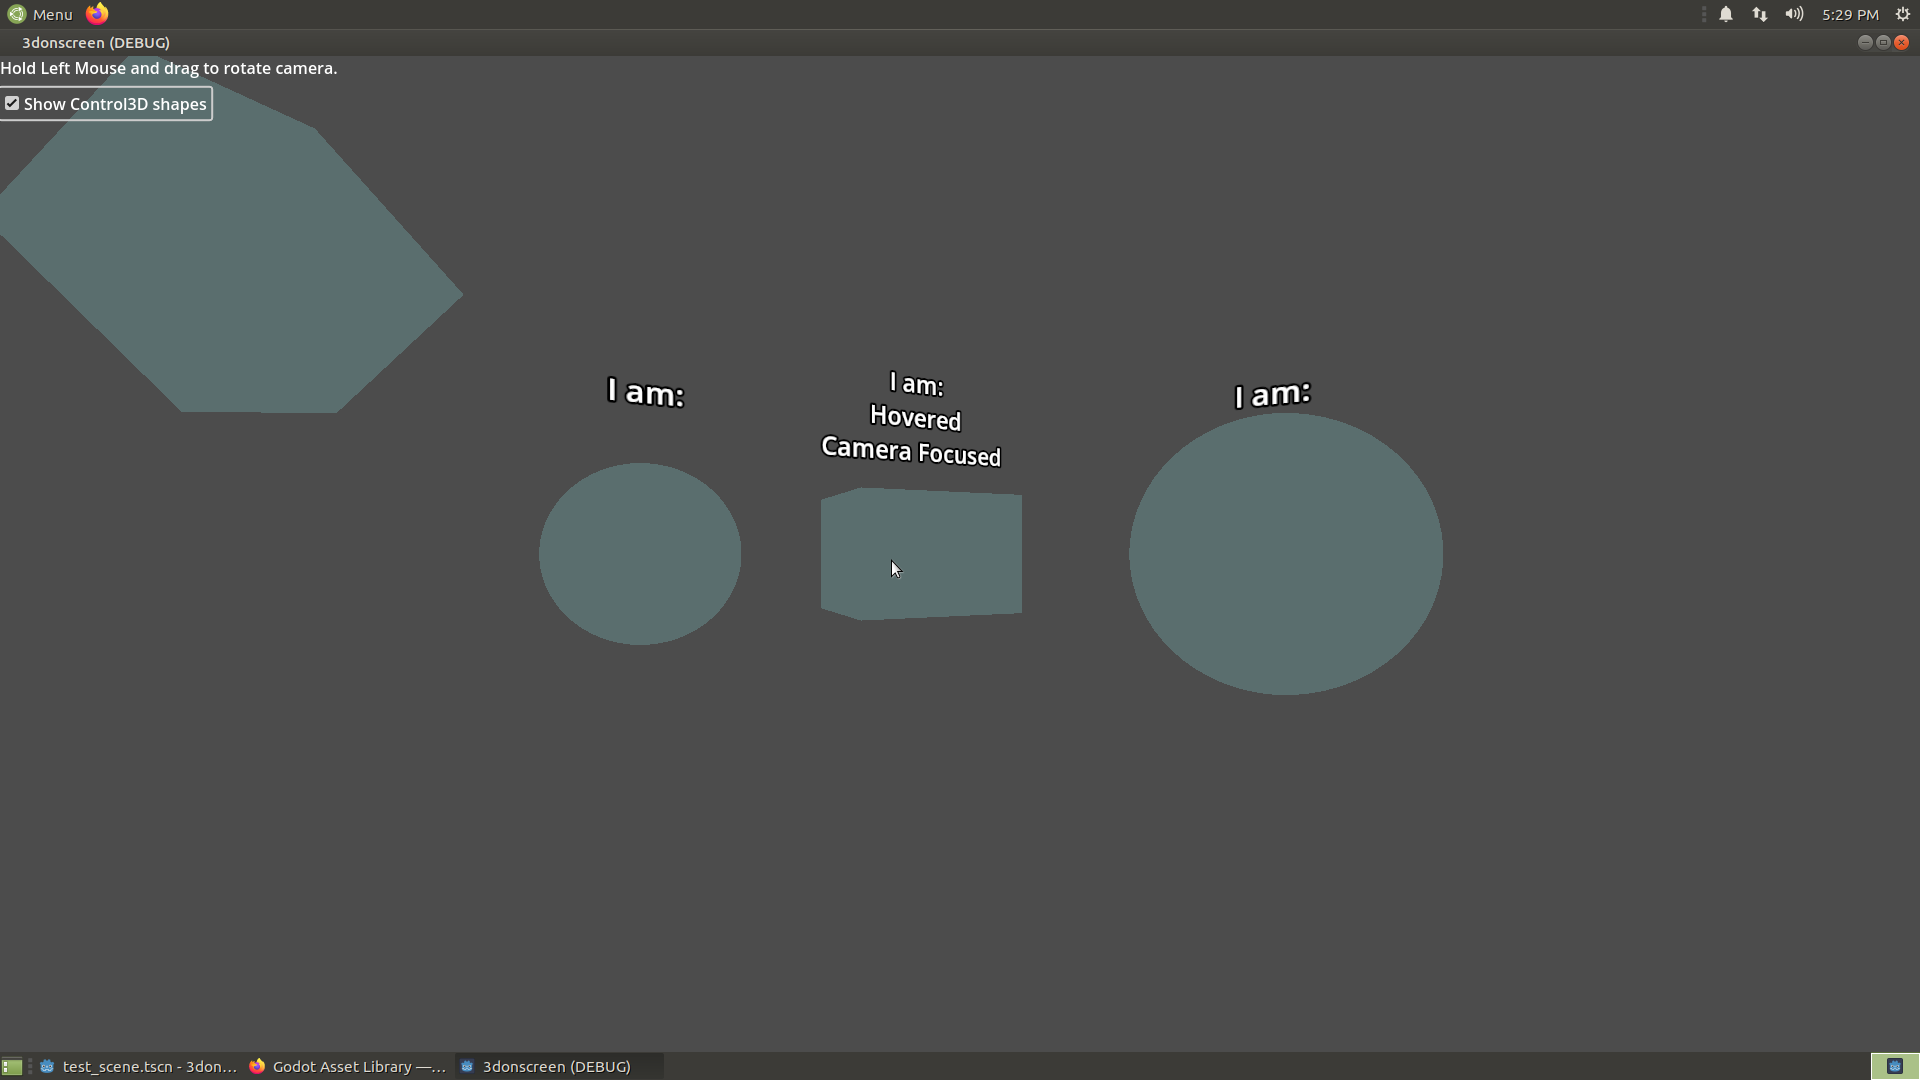Maximize the 3donscreen debug window

click(1883, 42)
